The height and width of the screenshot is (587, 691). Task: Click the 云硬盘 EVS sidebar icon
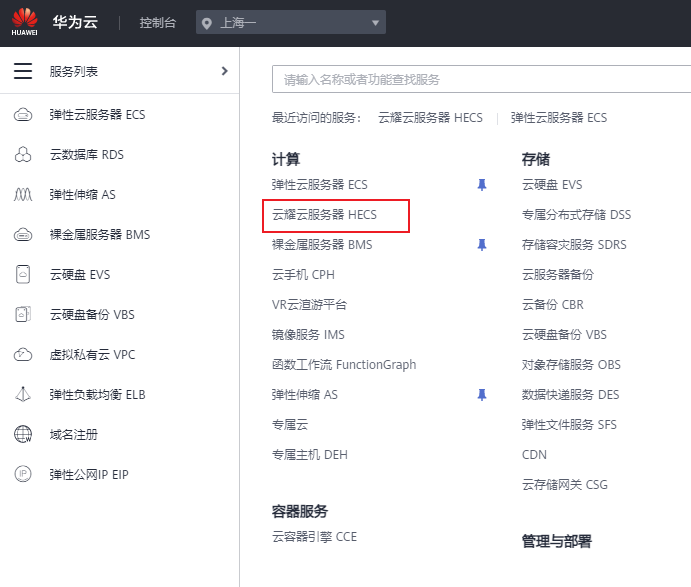click(x=23, y=274)
